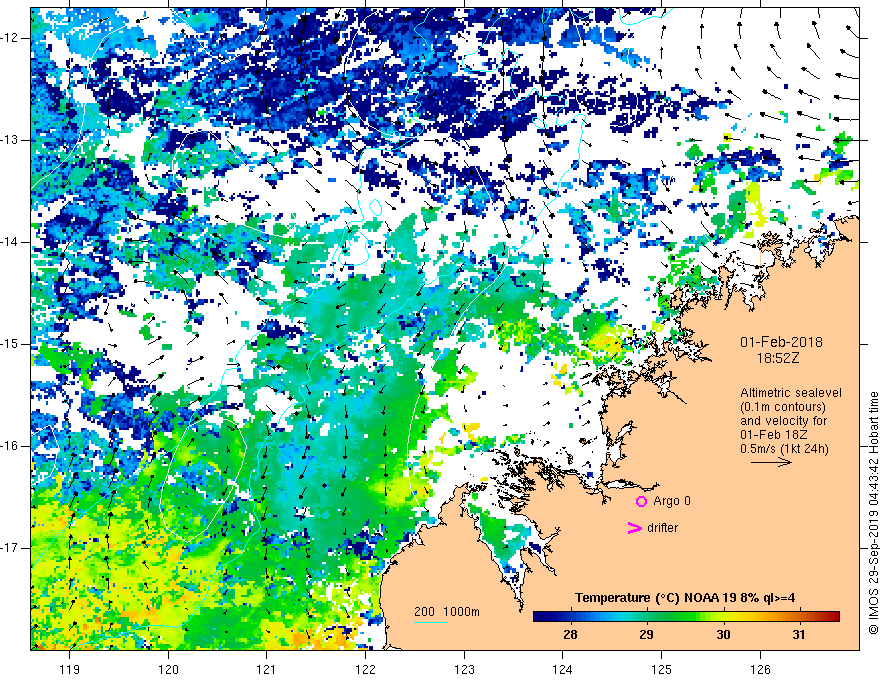Click the Temperature NOAA 19 title
The height and width of the screenshot is (680, 880).
click(685, 598)
